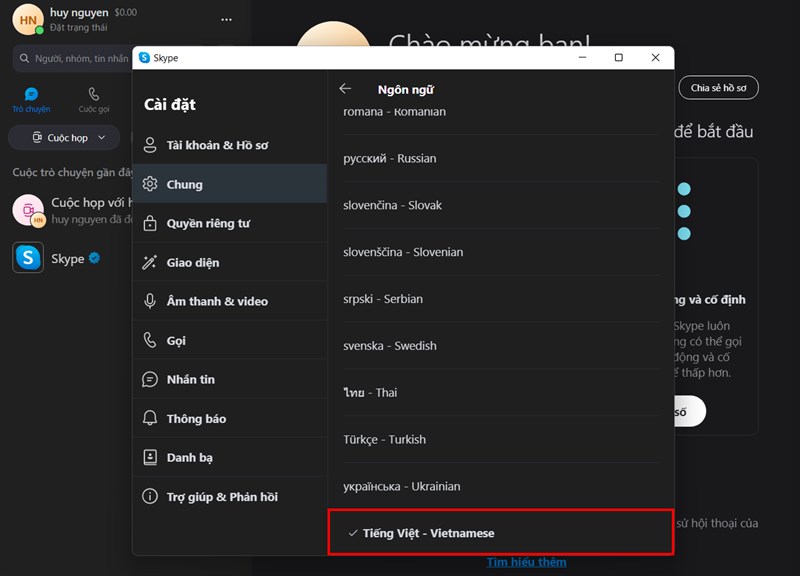Open the Cuộc họp menu
Image resolution: width=800 pixels, height=576 pixels.
pos(63,137)
